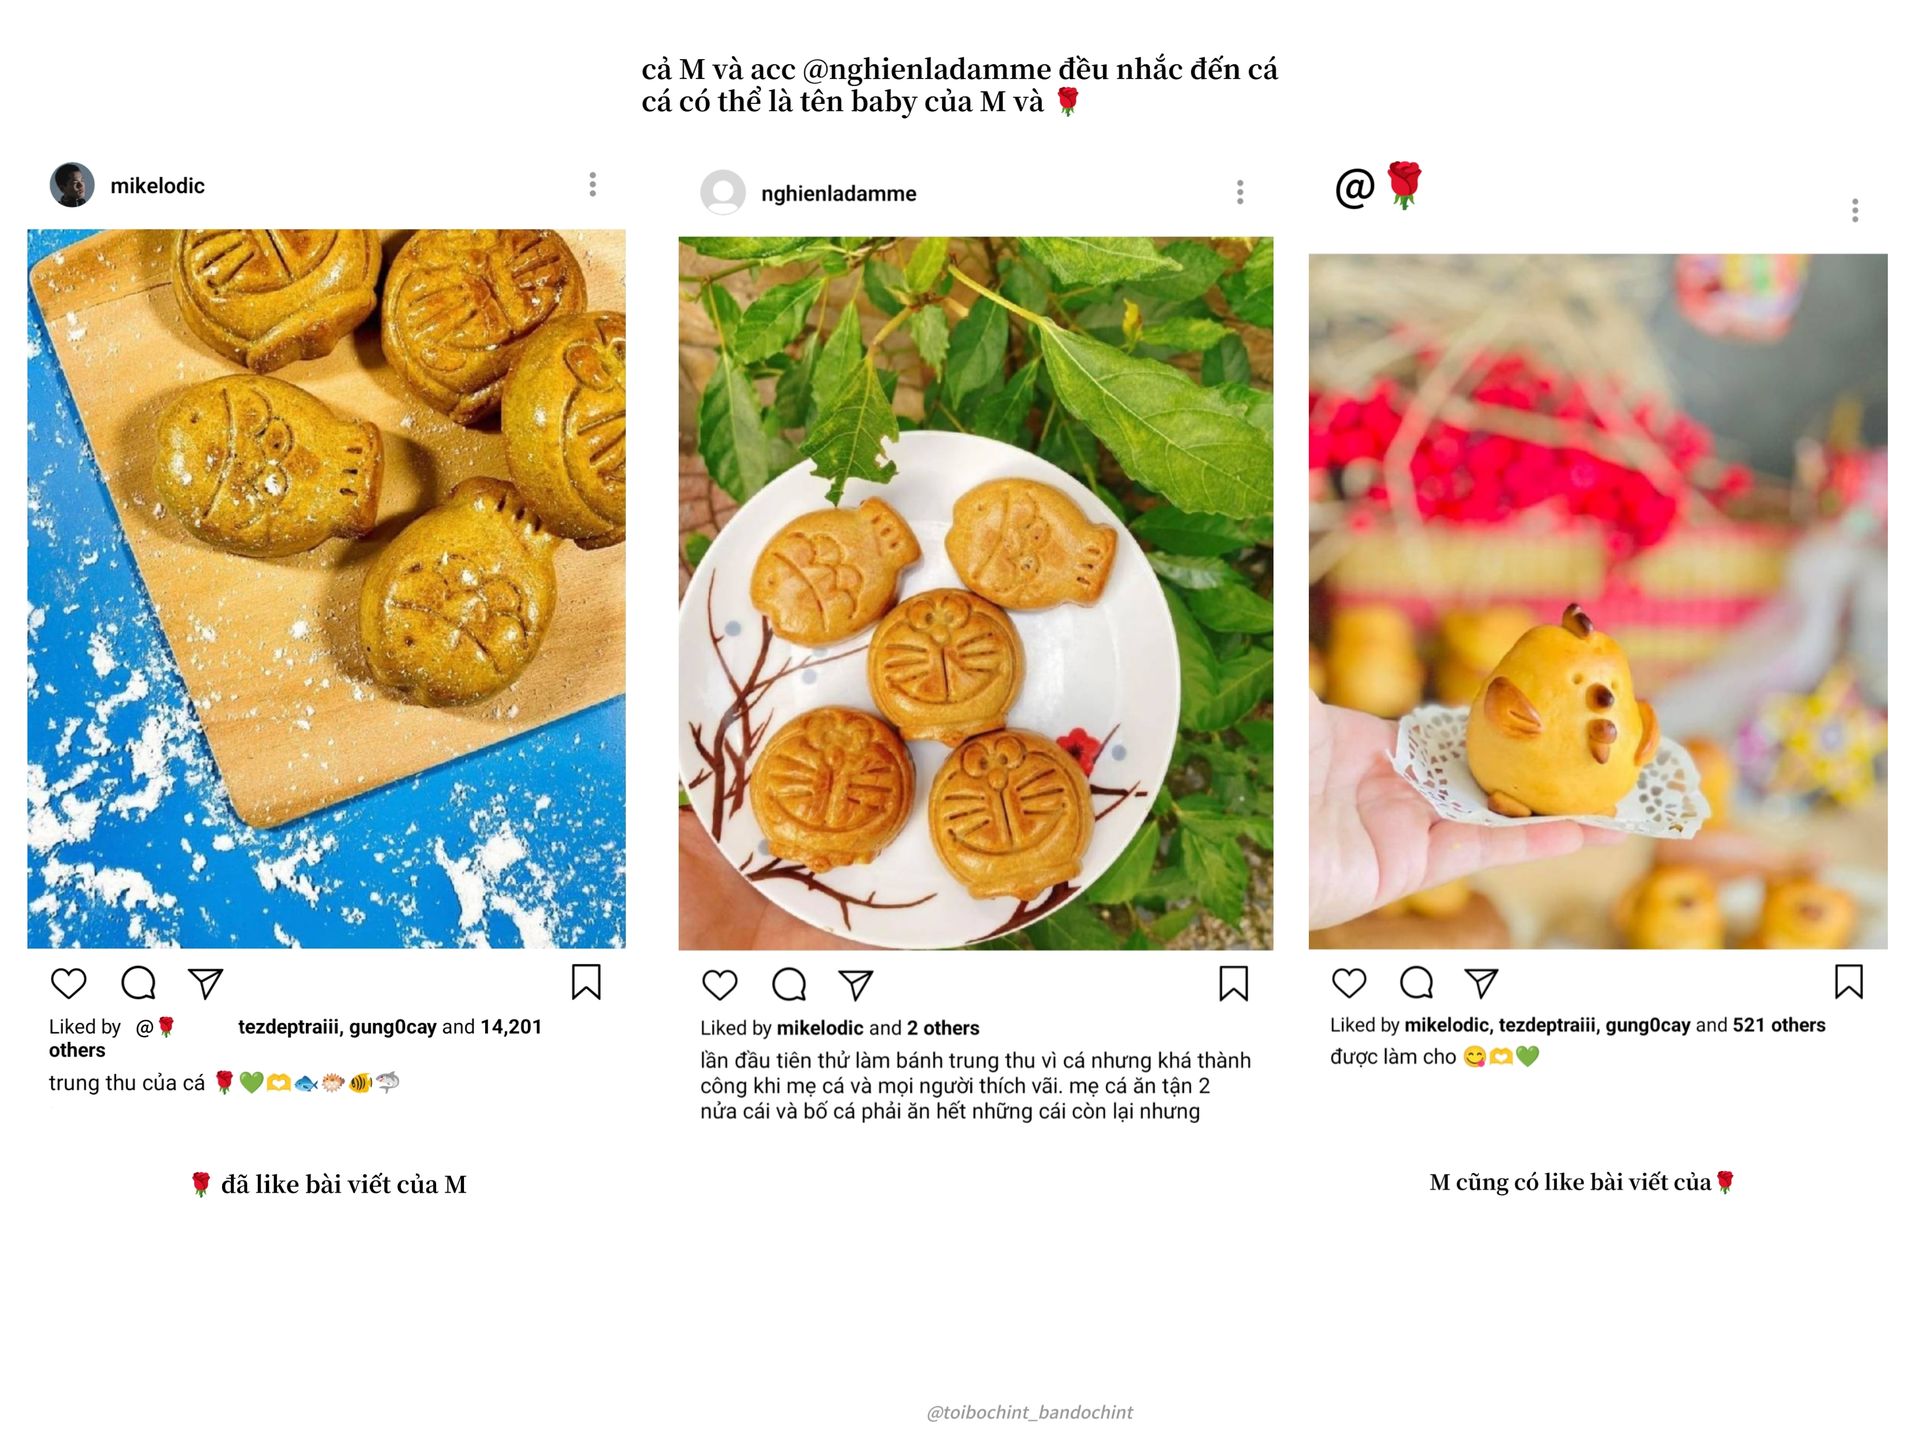Open mikelodic profile avatar

(72, 185)
